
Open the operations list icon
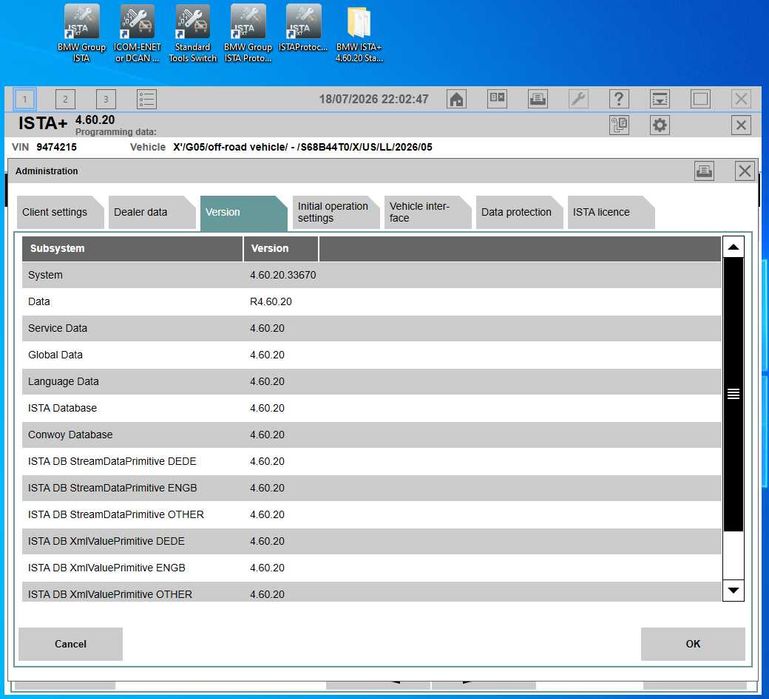click(146, 100)
